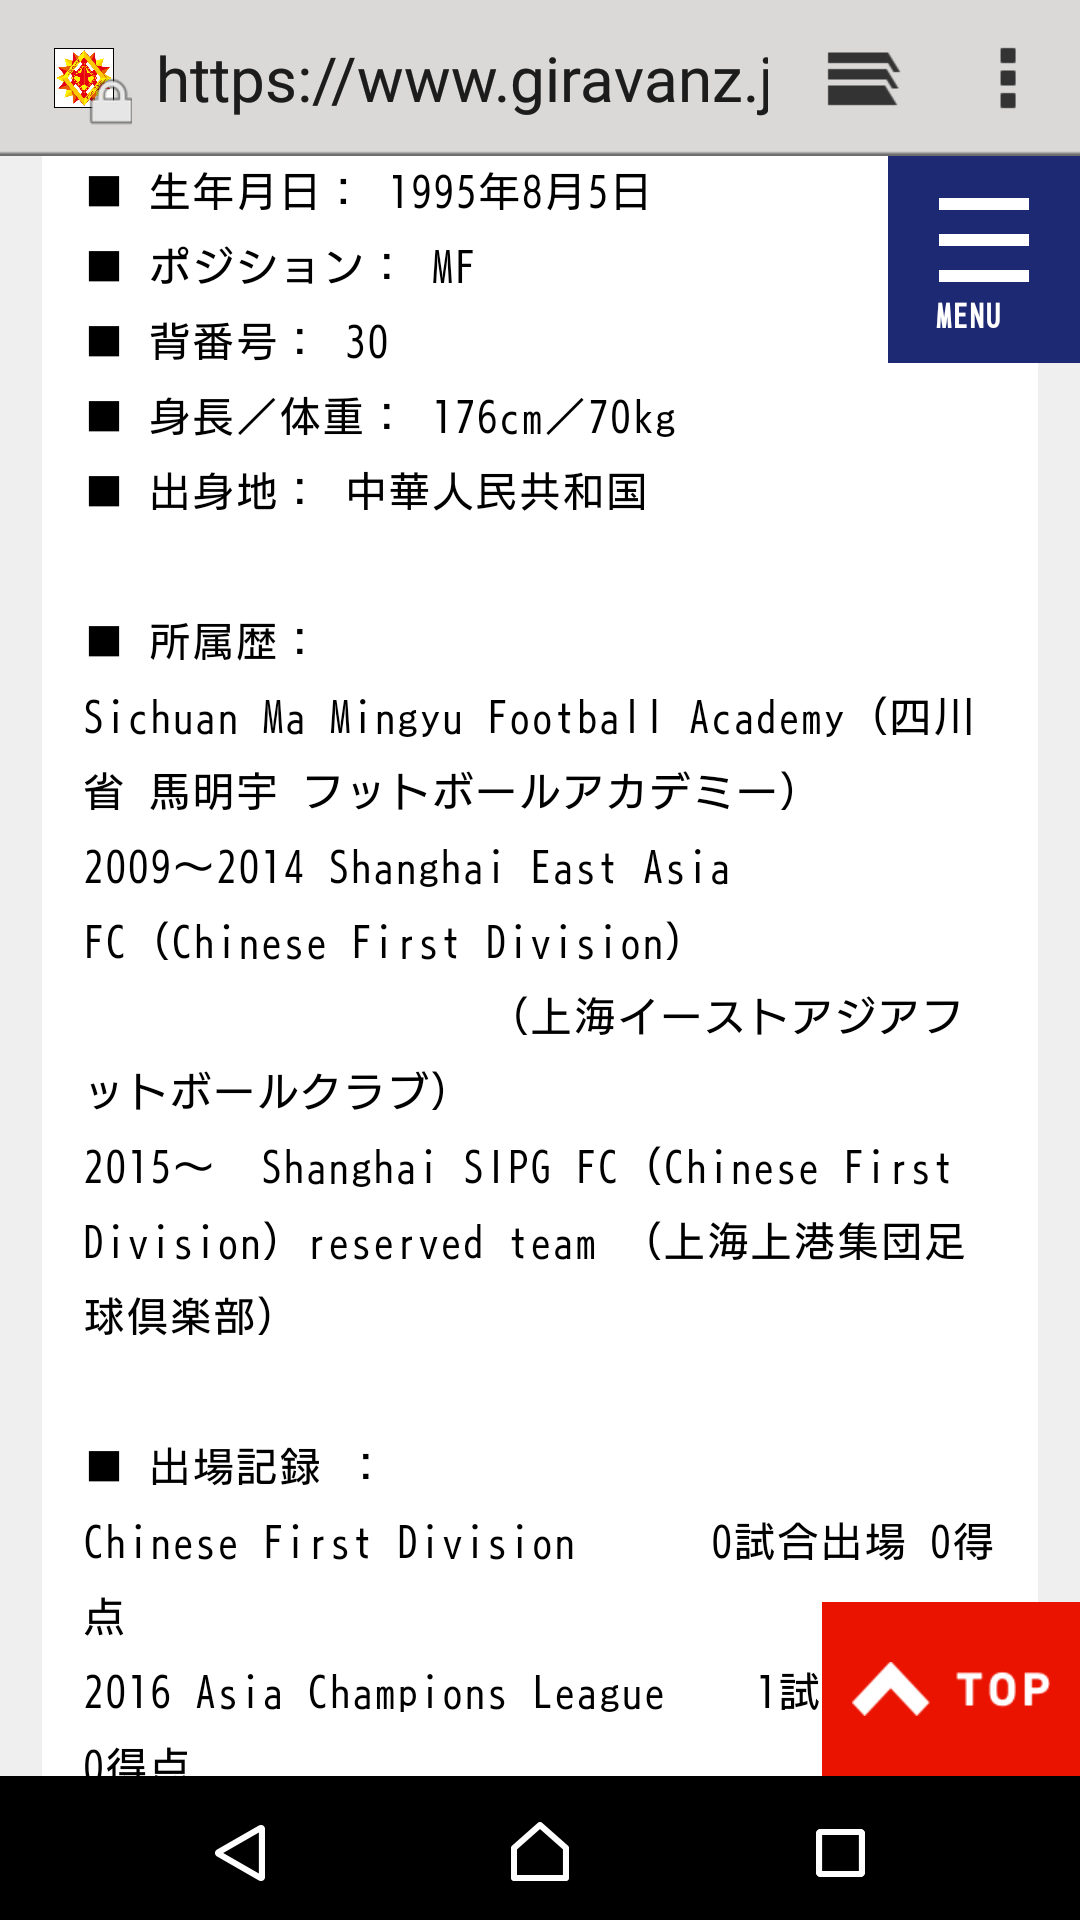This screenshot has height=1920, width=1080.
Task: Tap the 背番号 30 line
Action: (x=268, y=342)
